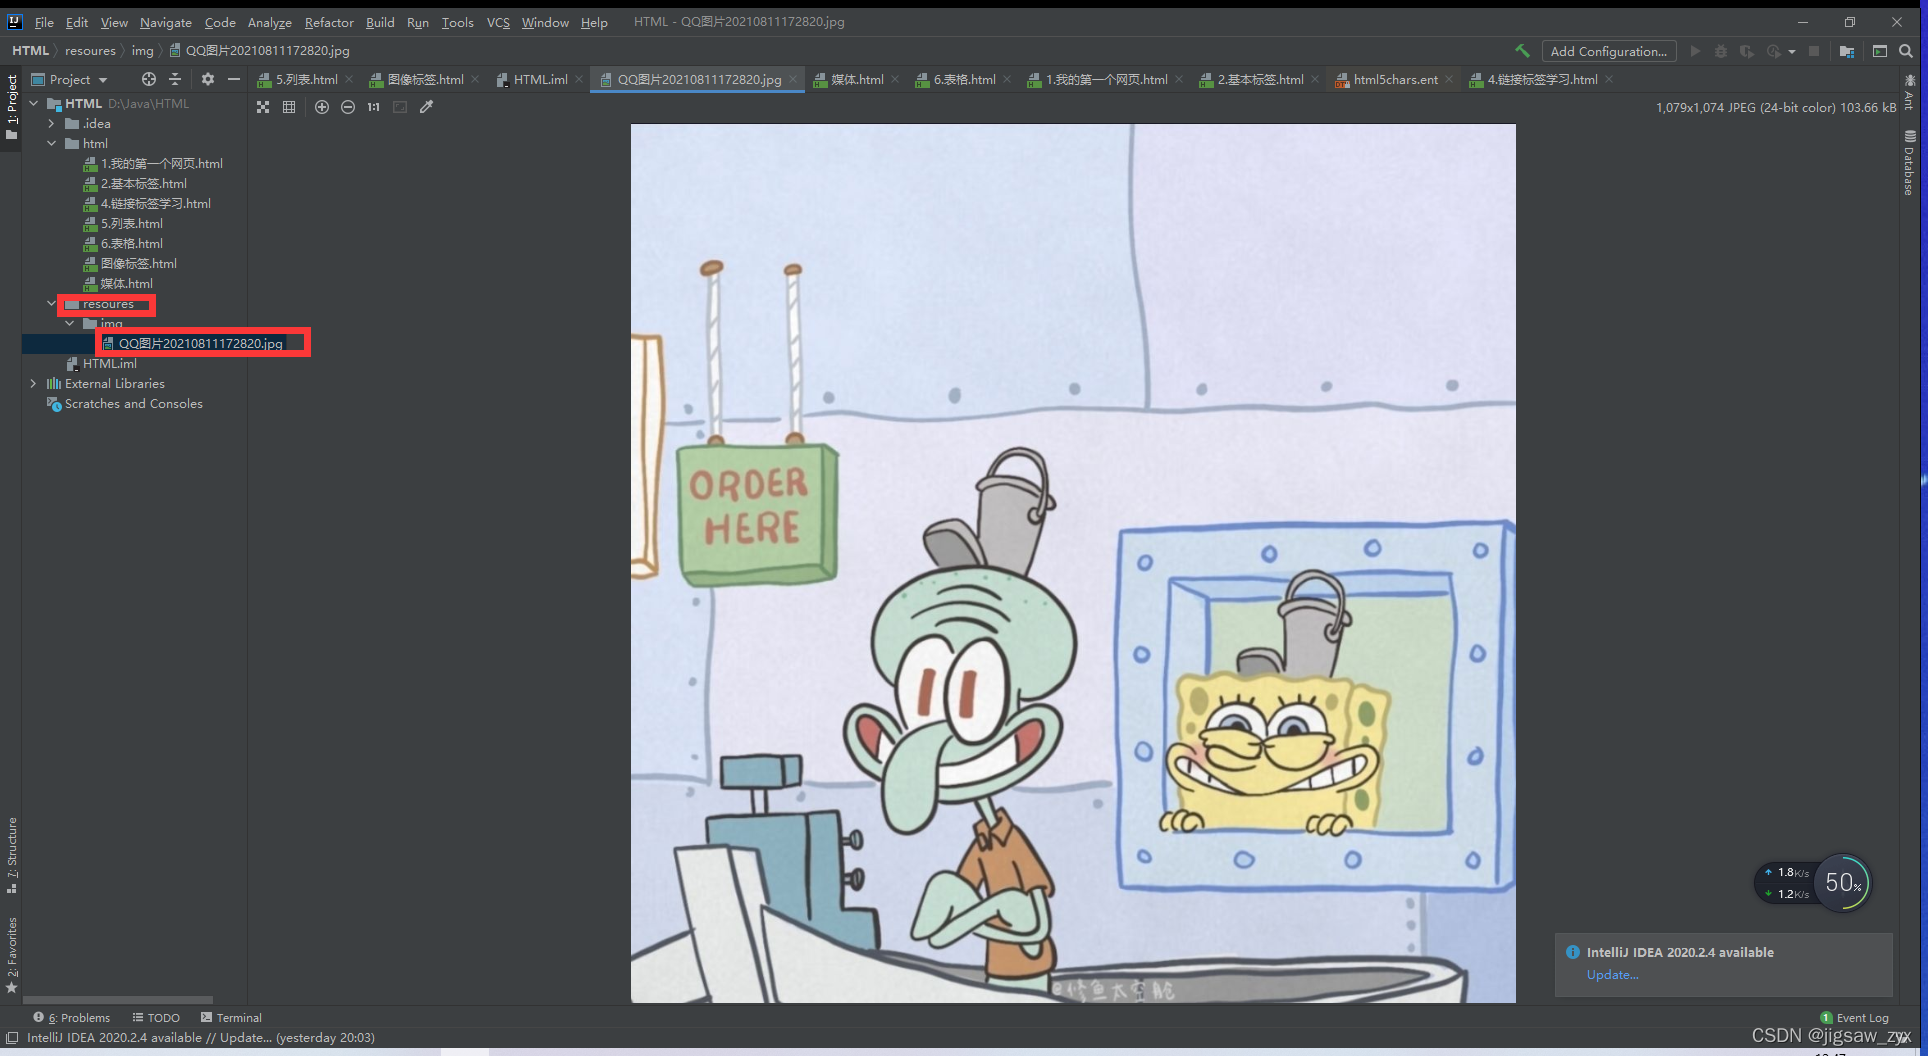Click the Run play icon
Image resolution: width=1928 pixels, height=1056 pixels.
(x=1695, y=51)
